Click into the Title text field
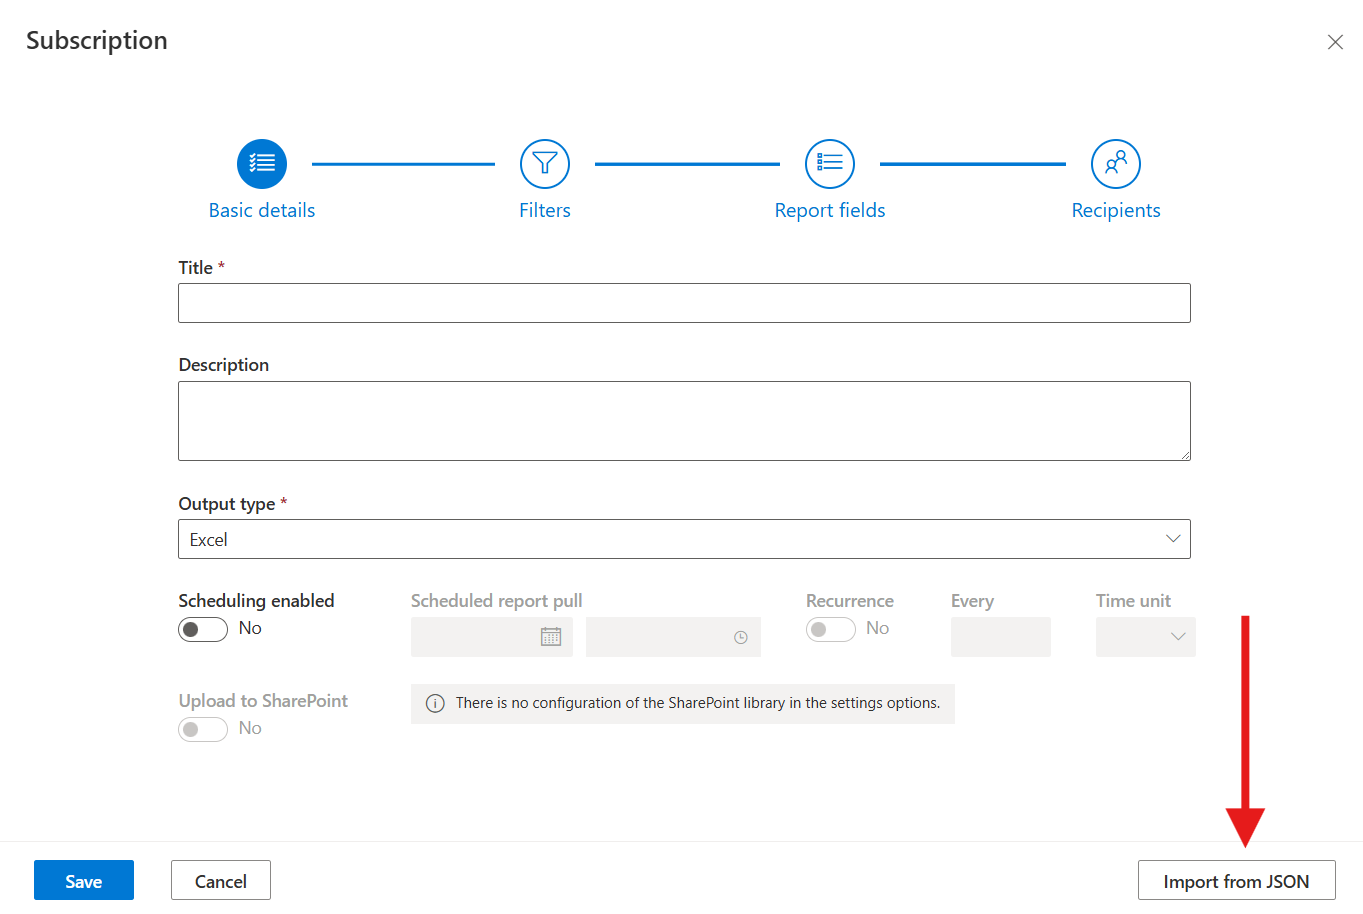 click(x=684, y=303)
